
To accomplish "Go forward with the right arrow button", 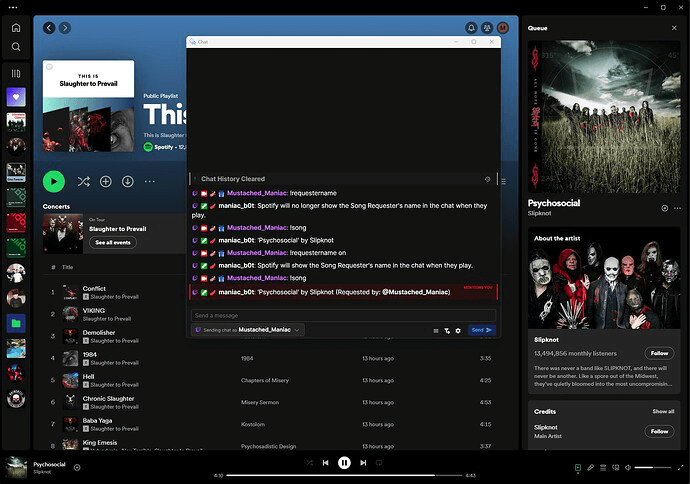I will [x=65, y=28].
